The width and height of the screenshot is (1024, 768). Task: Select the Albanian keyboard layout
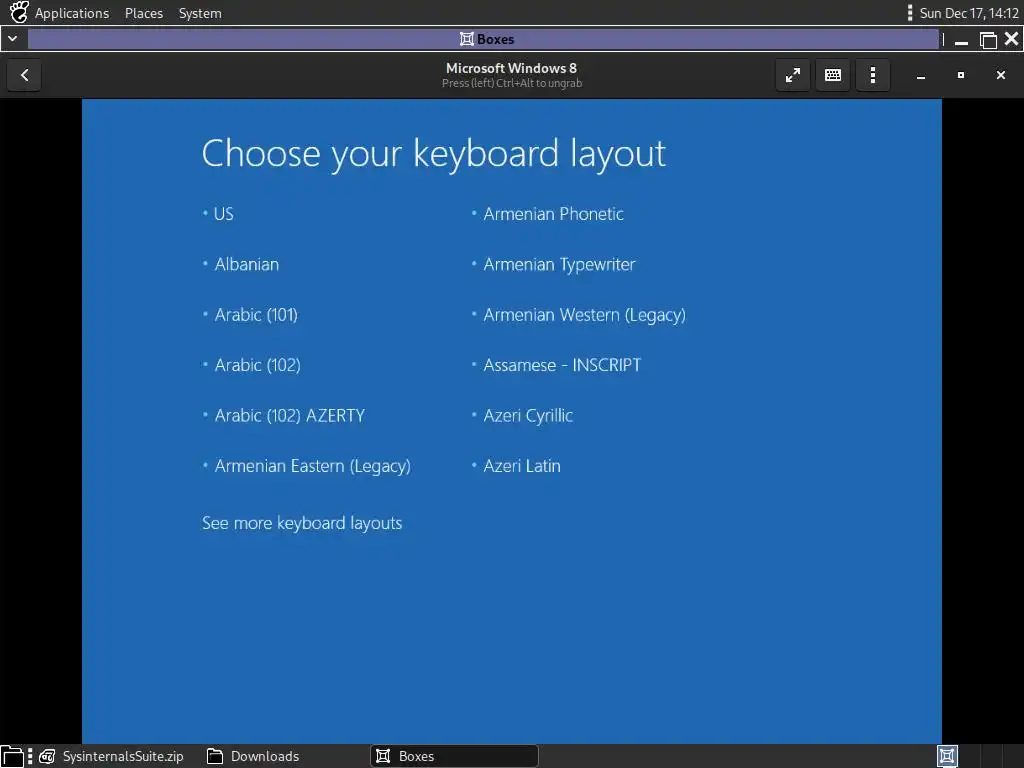point(246,264)
